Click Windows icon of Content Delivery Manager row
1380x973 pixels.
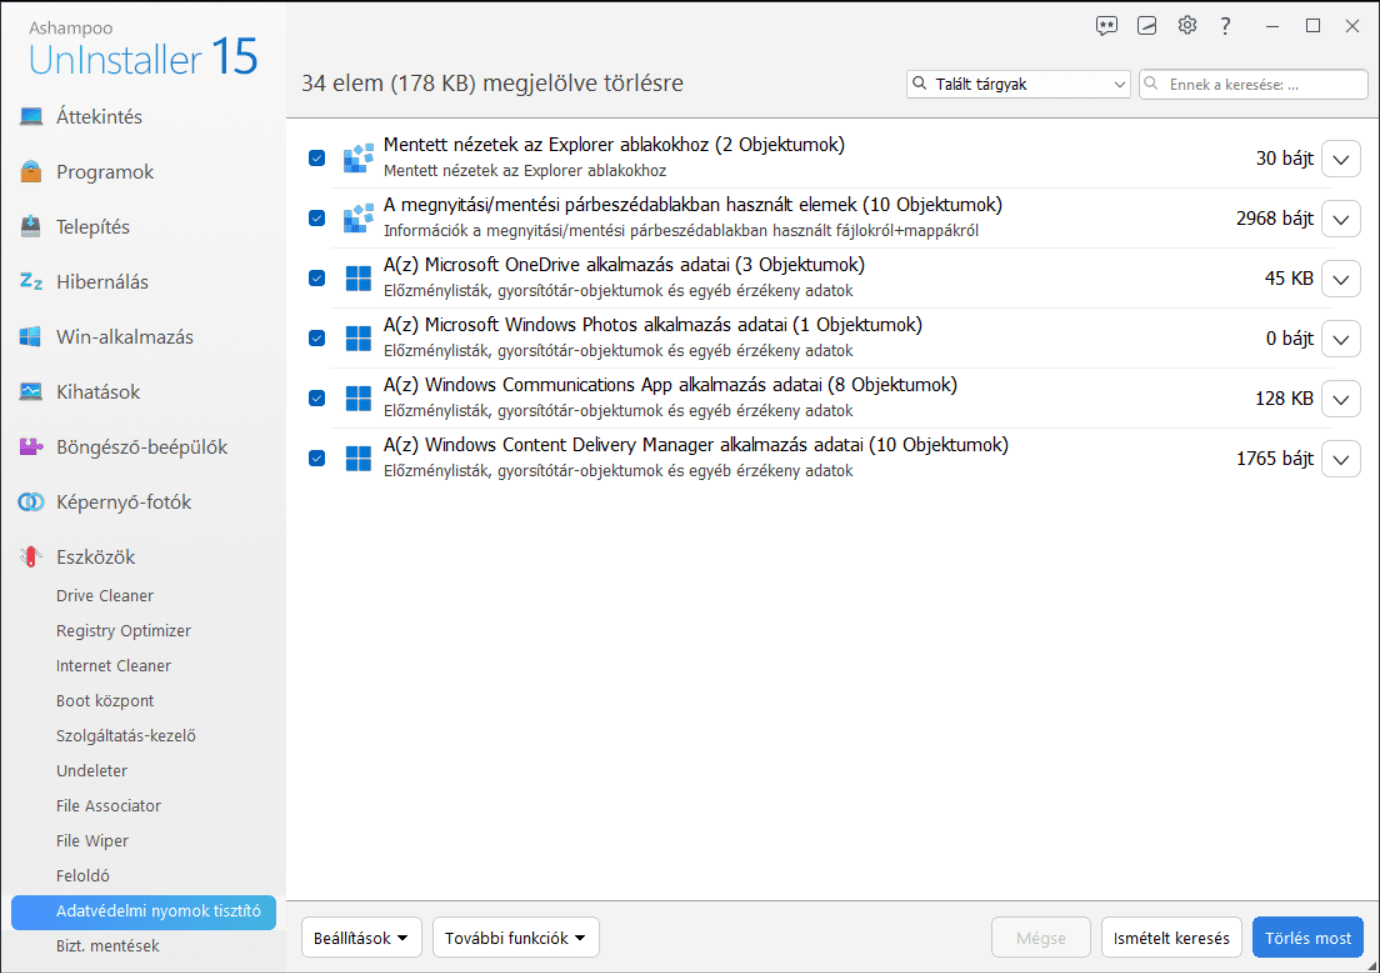(358, 458)
